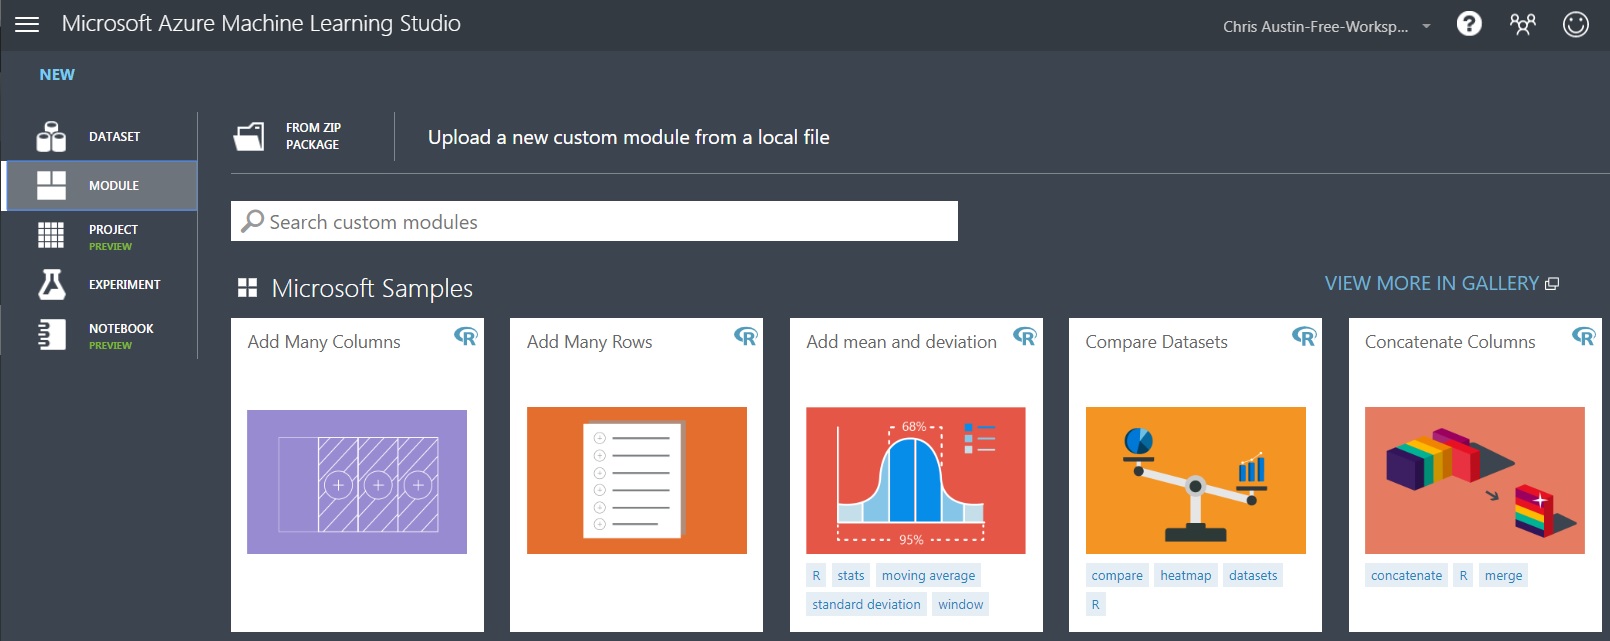Click the window tag
The height and width of the screenshot is (641, 1610).
tap(961, 605)
